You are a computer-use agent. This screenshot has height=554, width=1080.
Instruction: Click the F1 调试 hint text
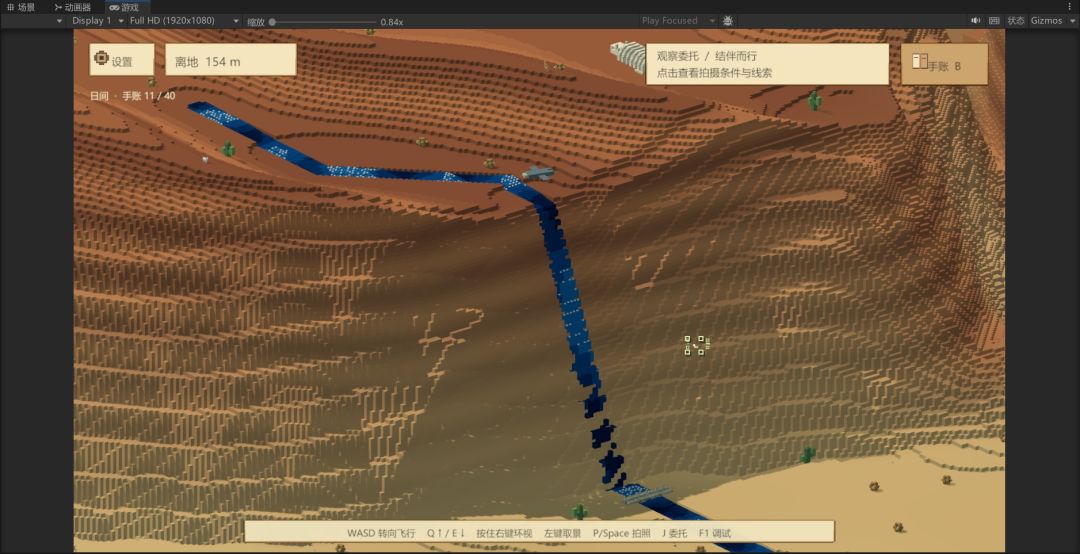tap(714, 533)
